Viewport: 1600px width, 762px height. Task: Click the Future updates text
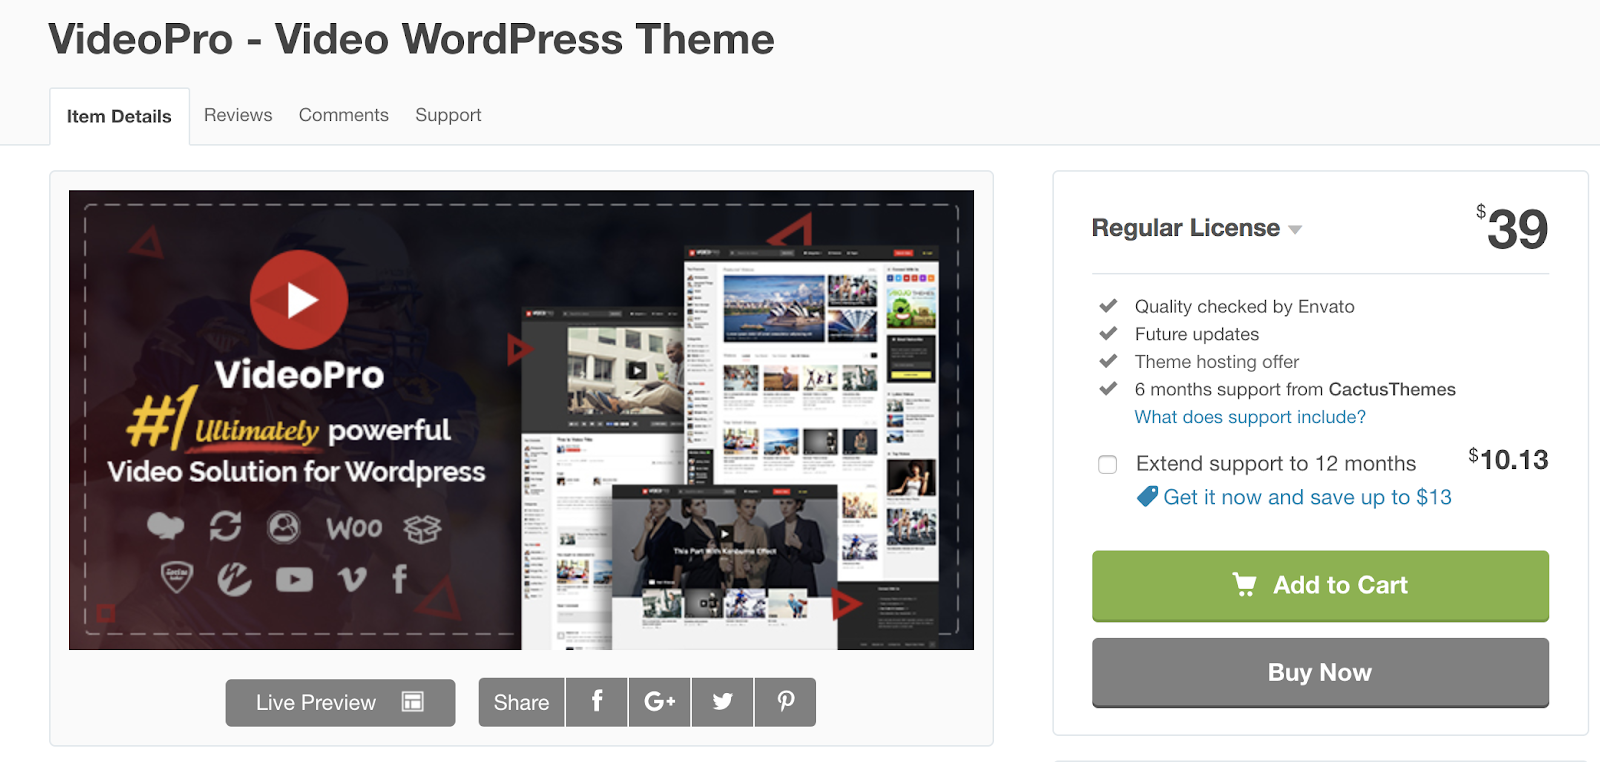coord(1196,334)
